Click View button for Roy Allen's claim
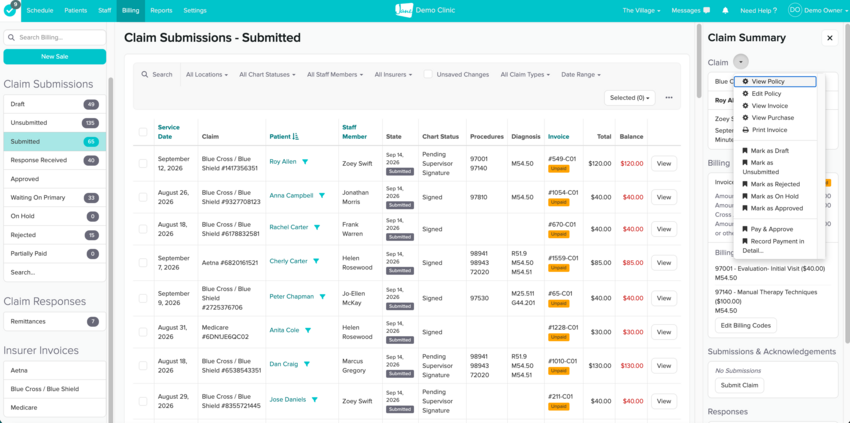Viewport: 850px width, 423px height. point(664,163)
